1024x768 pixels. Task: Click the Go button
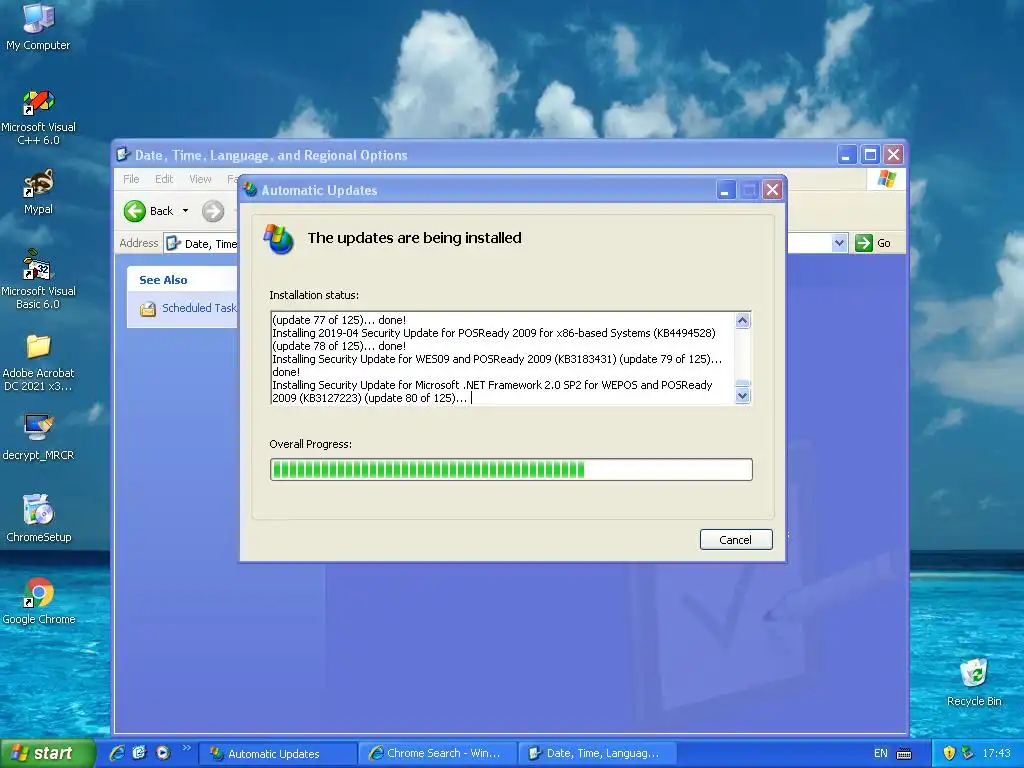(872, 243)
